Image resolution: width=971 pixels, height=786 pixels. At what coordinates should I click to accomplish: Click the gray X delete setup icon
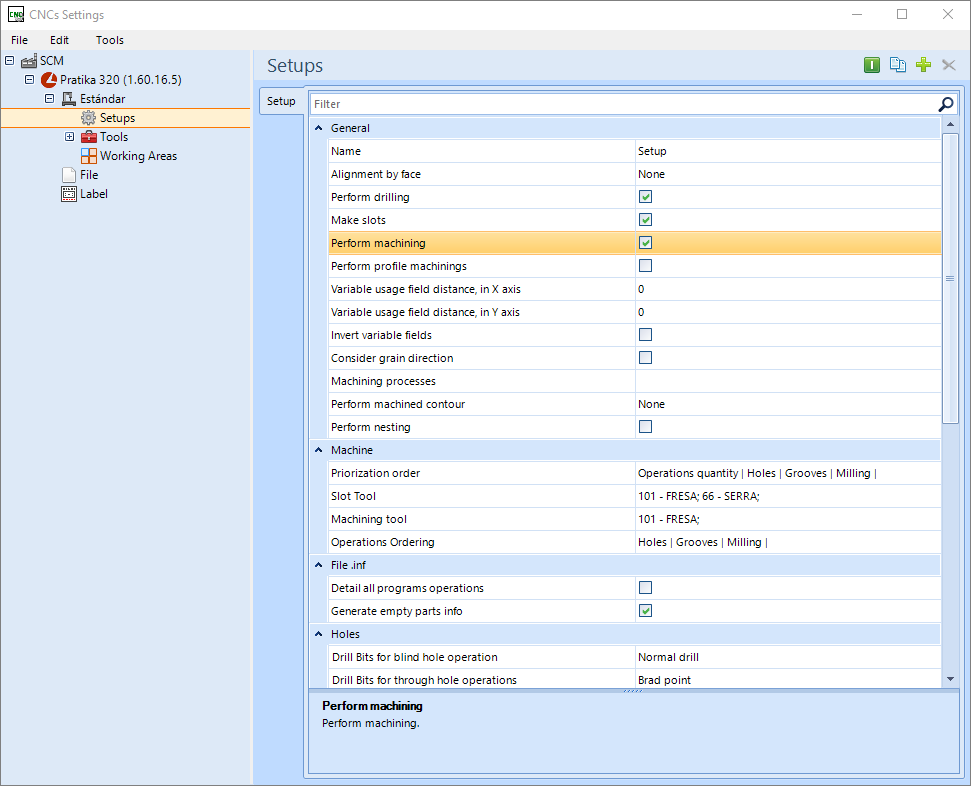[x=949, y=65]
